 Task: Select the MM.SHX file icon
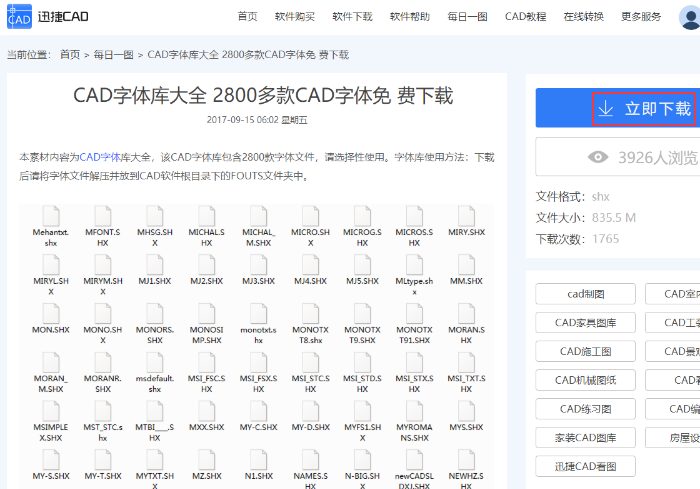466,264
